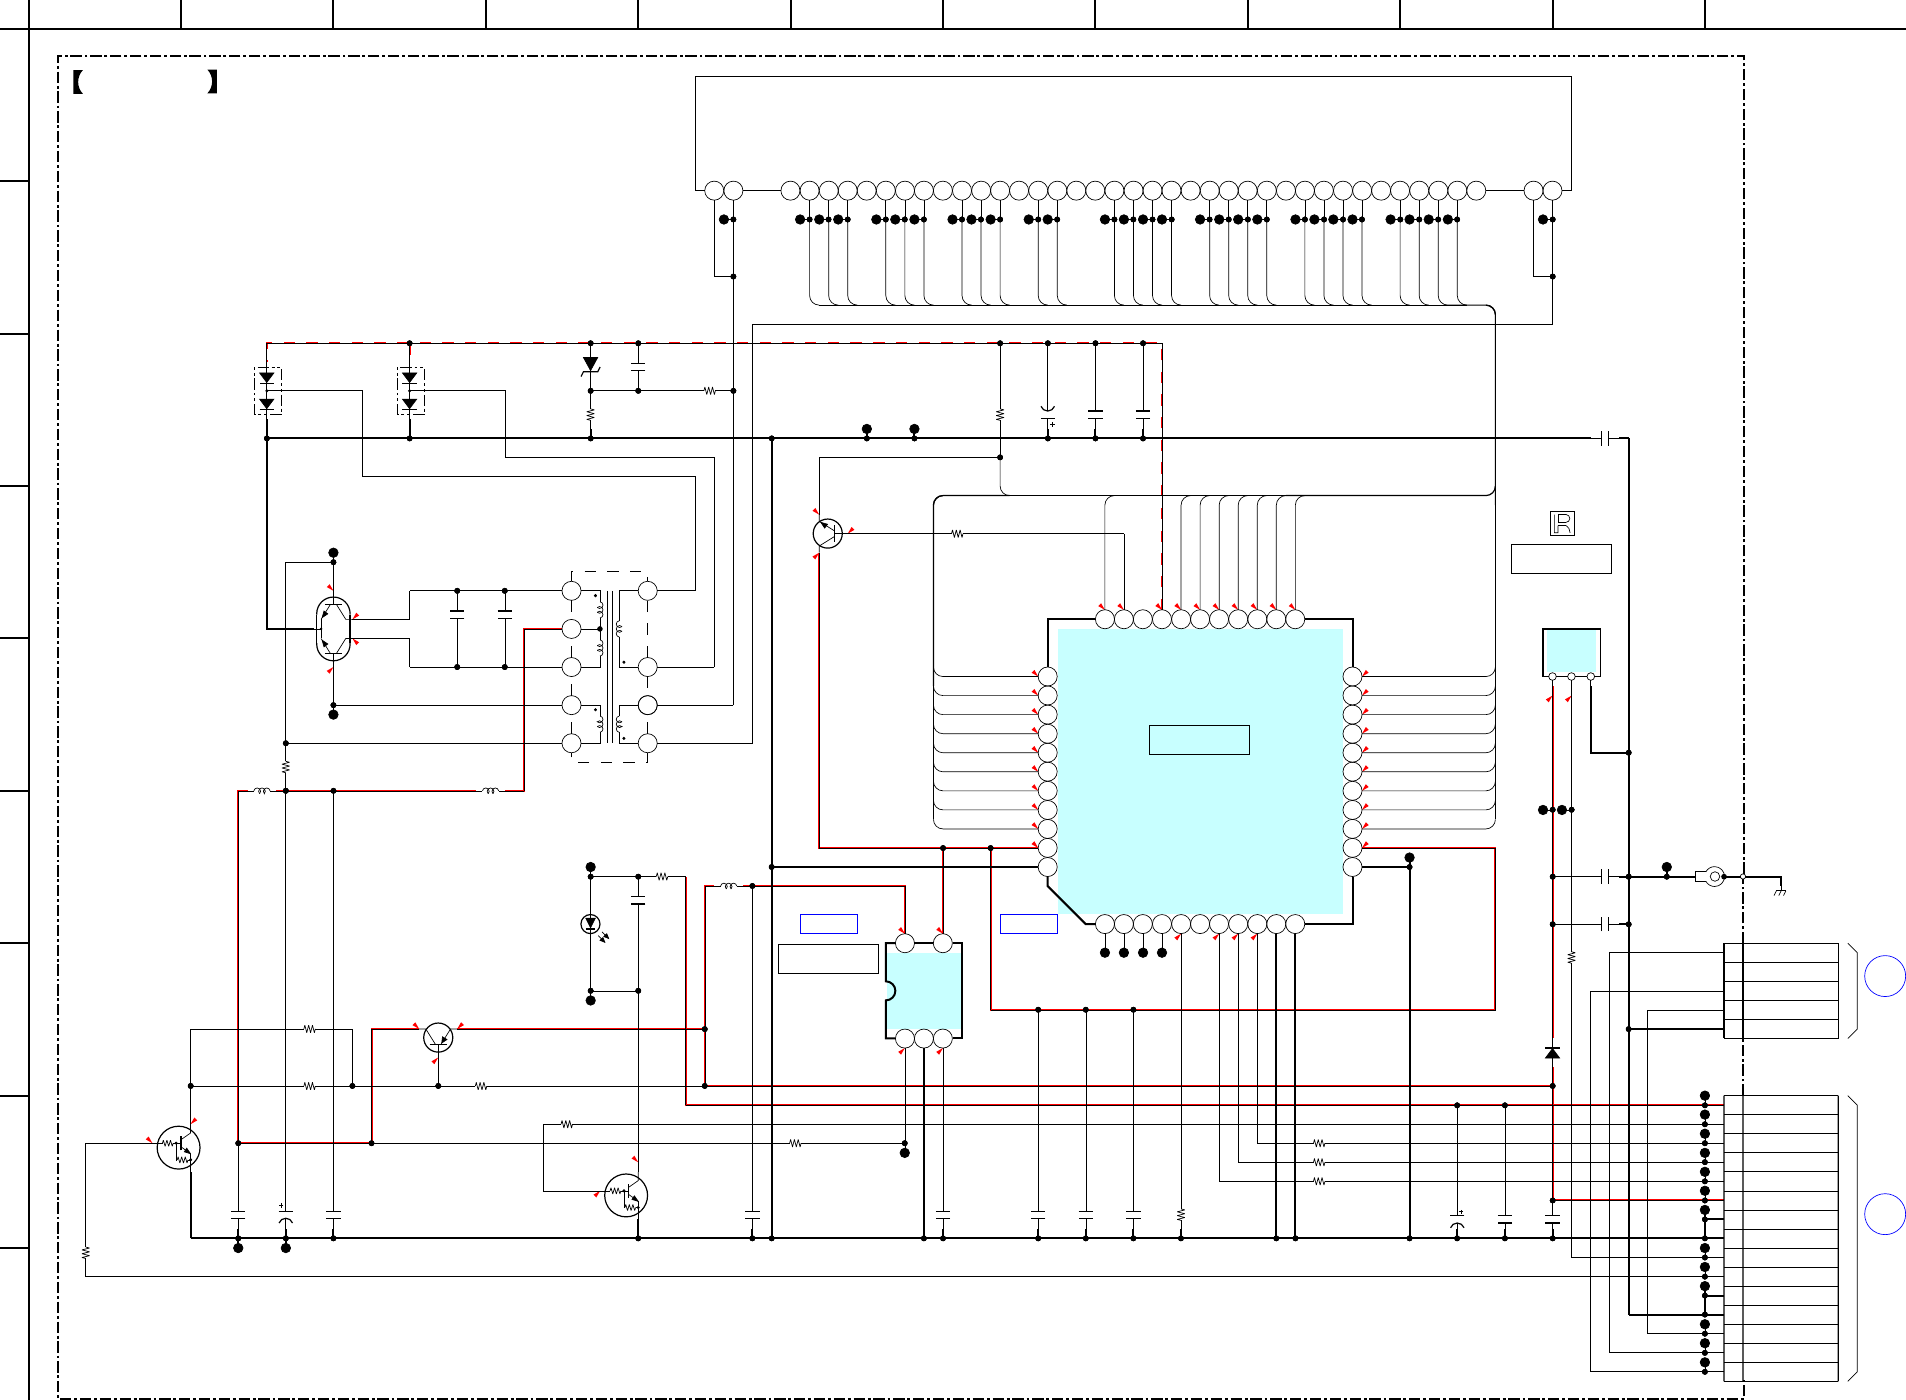This screenshot has width=1906, height=1400.
Task: Select the diode above the lower connector
Action: click(1552, 1053)
